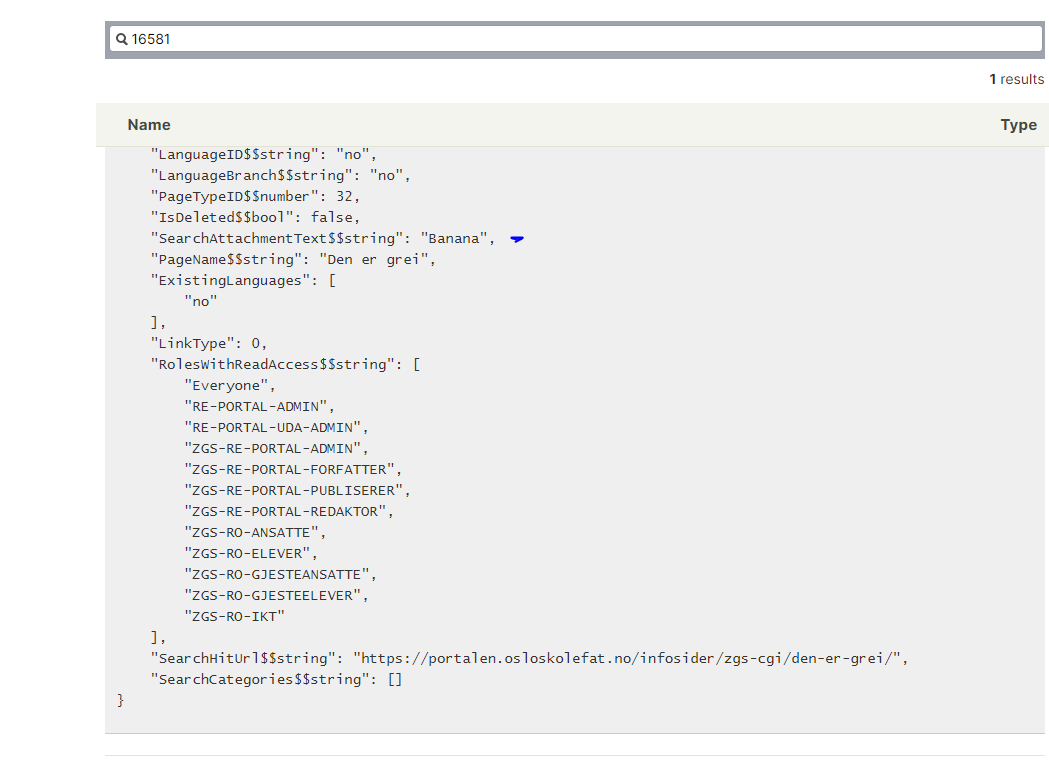Focus the search field containing 16581

click(x=580, y=39)
